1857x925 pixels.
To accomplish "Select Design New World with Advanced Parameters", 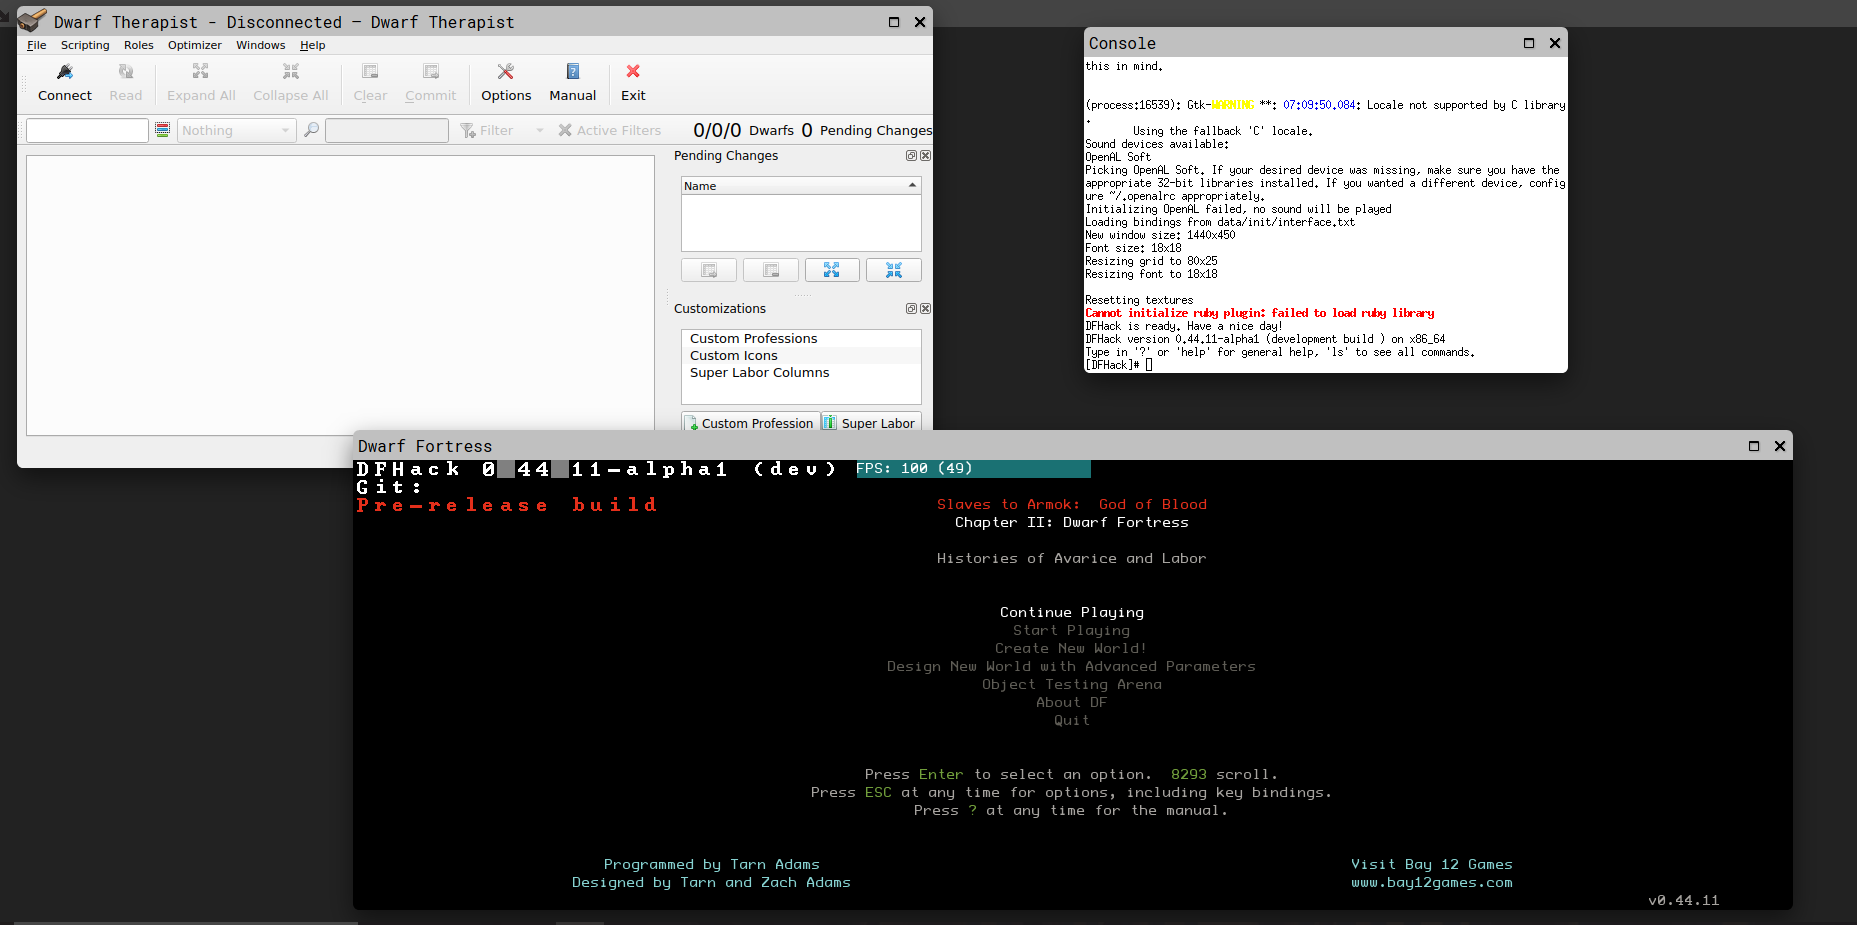I will tap(1071, 666).
